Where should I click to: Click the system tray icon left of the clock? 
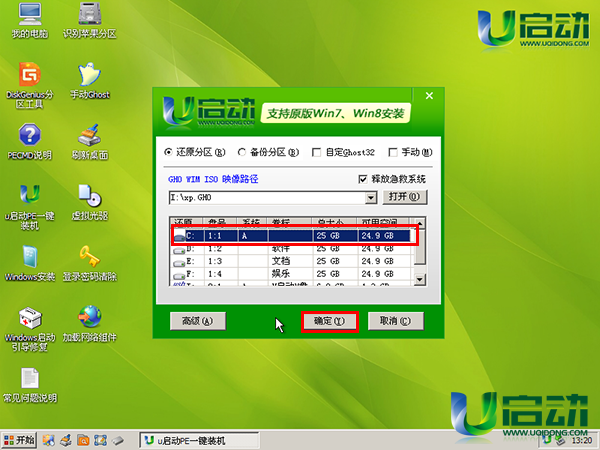(561, 441)
